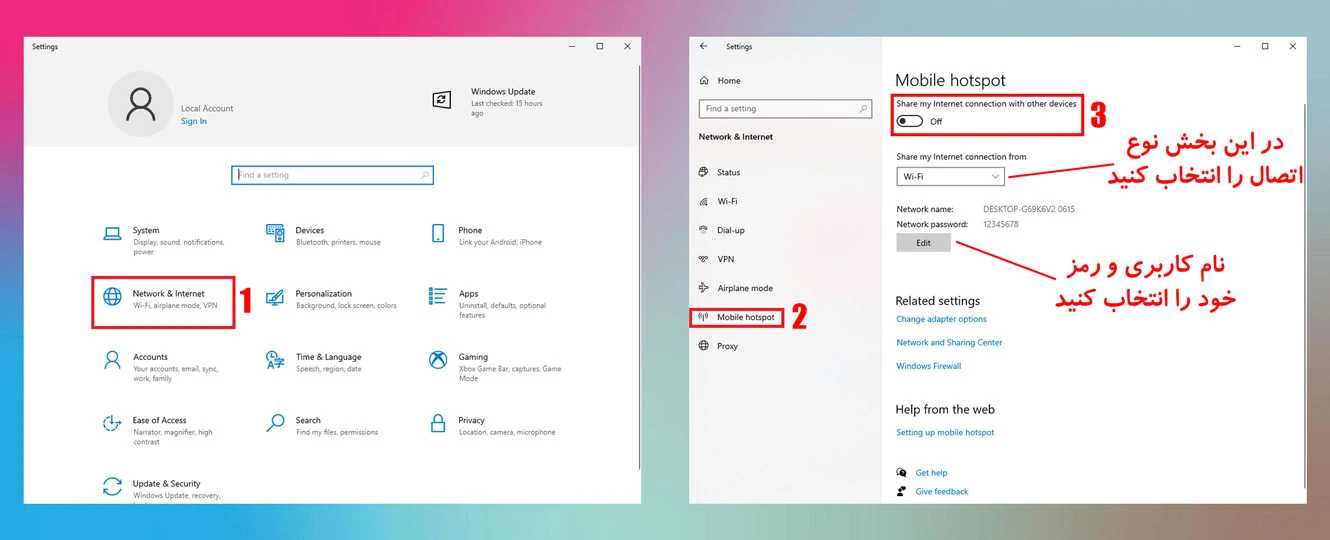Click the Dial-up sidebar icon

(x=704, y=230)
